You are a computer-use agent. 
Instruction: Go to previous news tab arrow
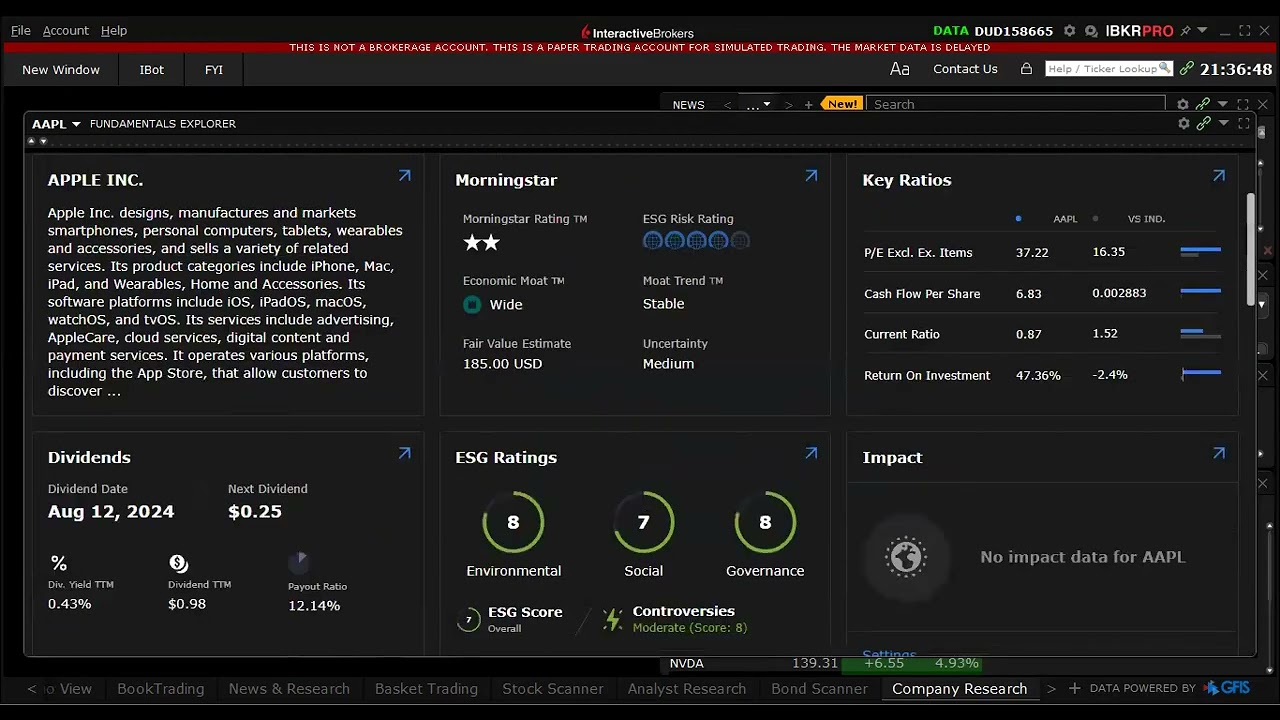coord(727,104)
